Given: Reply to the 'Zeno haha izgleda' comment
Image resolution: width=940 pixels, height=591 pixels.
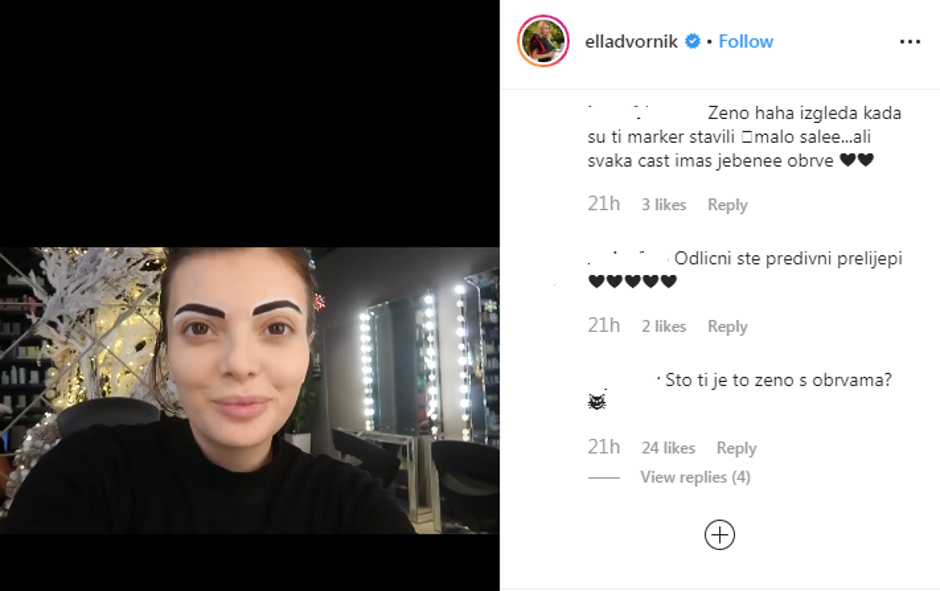Looking at the screenshot, I should pos(727,205).
